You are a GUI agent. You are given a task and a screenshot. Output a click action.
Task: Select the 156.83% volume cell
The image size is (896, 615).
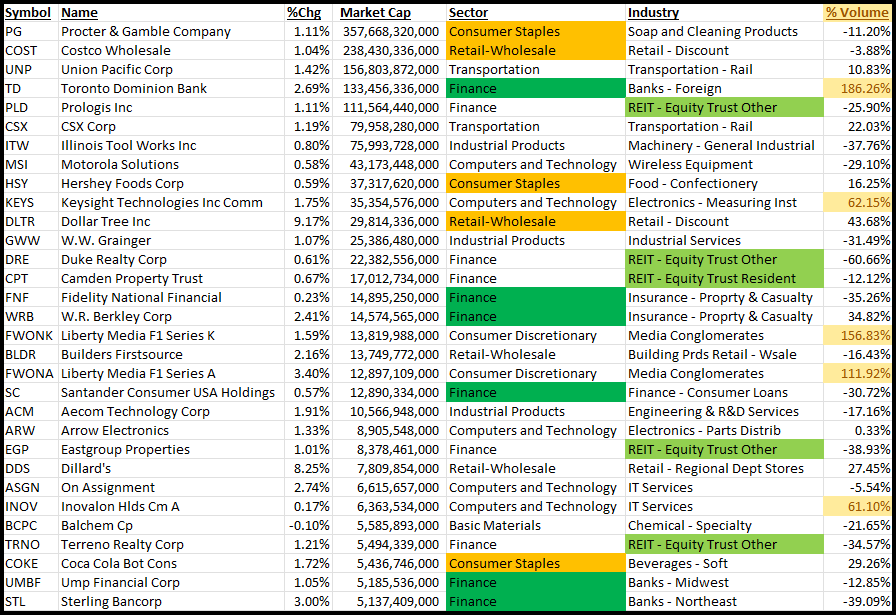[x=857, y=336]
